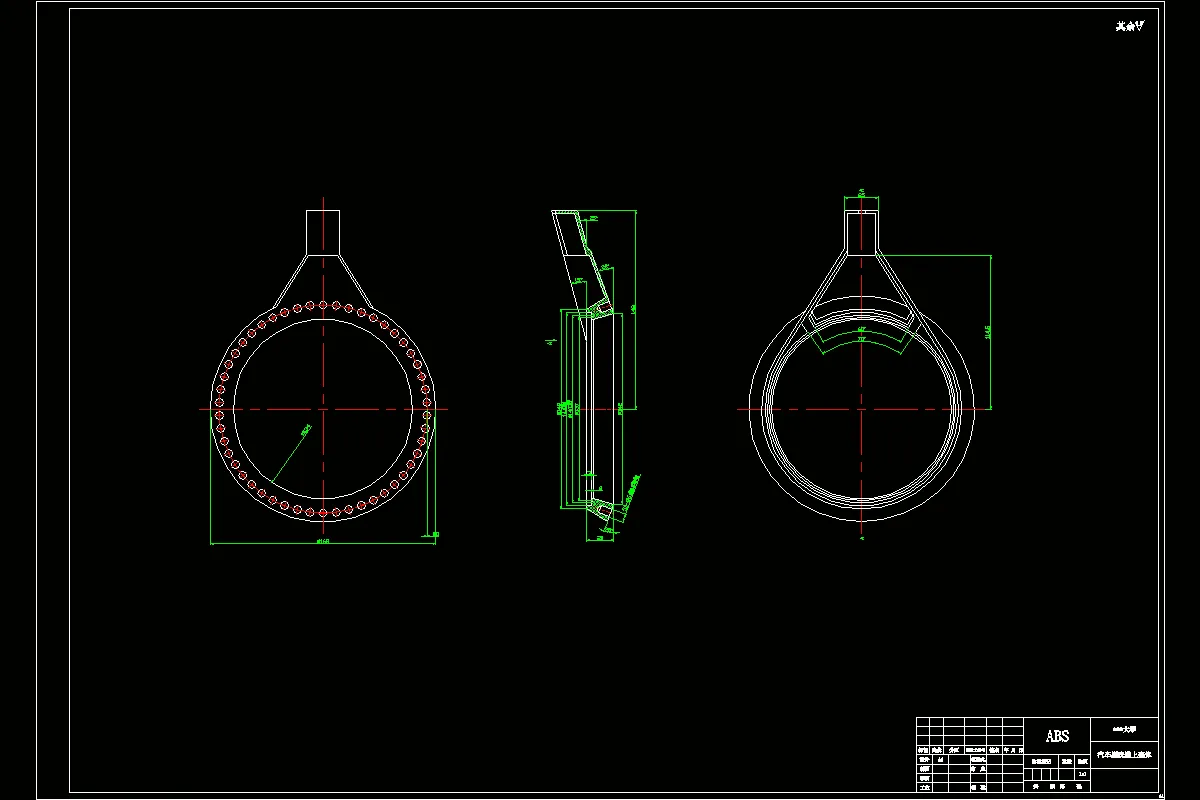Pick the rectangular handle stub of the left view
Screen dimensions: 1200x800
[x=323, y=232]
